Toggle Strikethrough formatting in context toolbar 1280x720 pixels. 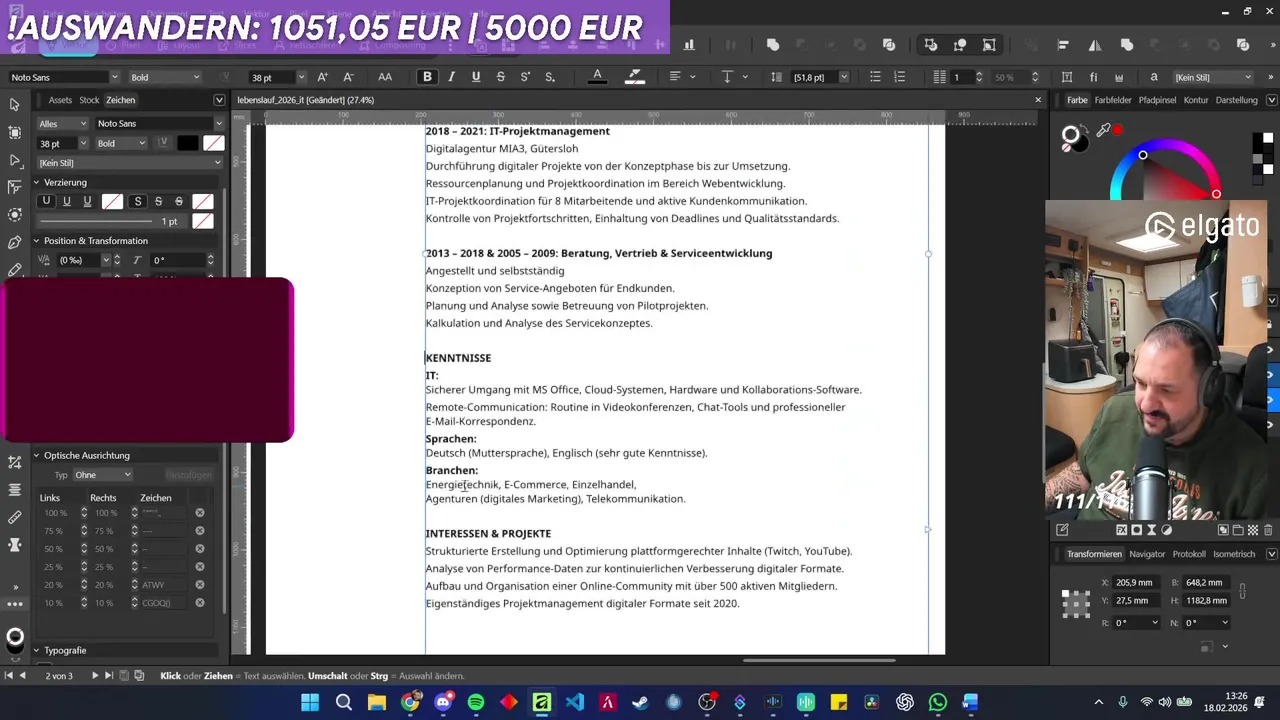click(500, 77)
